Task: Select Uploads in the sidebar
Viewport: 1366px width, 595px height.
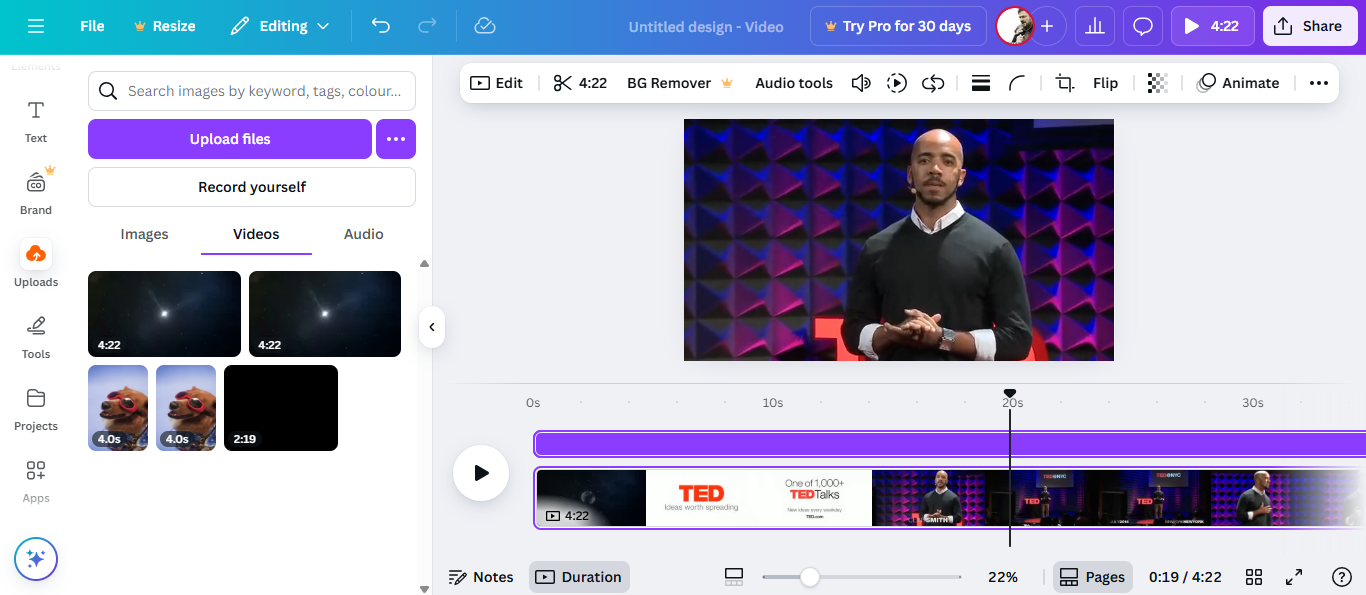Action: pyautogui.click(x=36, y=265)
